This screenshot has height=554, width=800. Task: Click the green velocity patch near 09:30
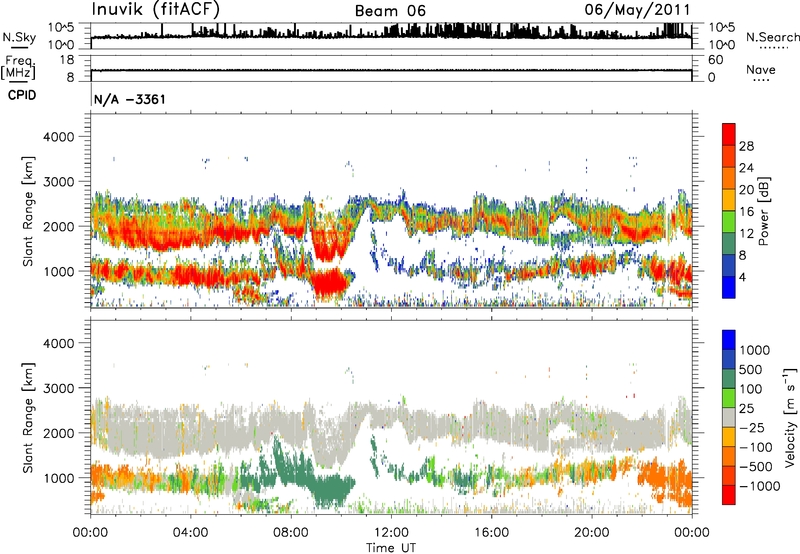[x=329, y=489]
